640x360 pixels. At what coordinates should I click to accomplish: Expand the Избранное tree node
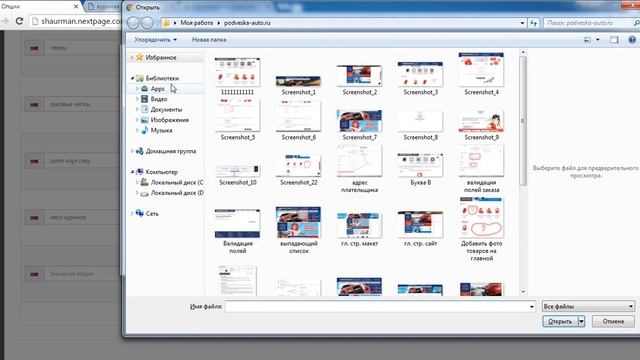(132, 58)
